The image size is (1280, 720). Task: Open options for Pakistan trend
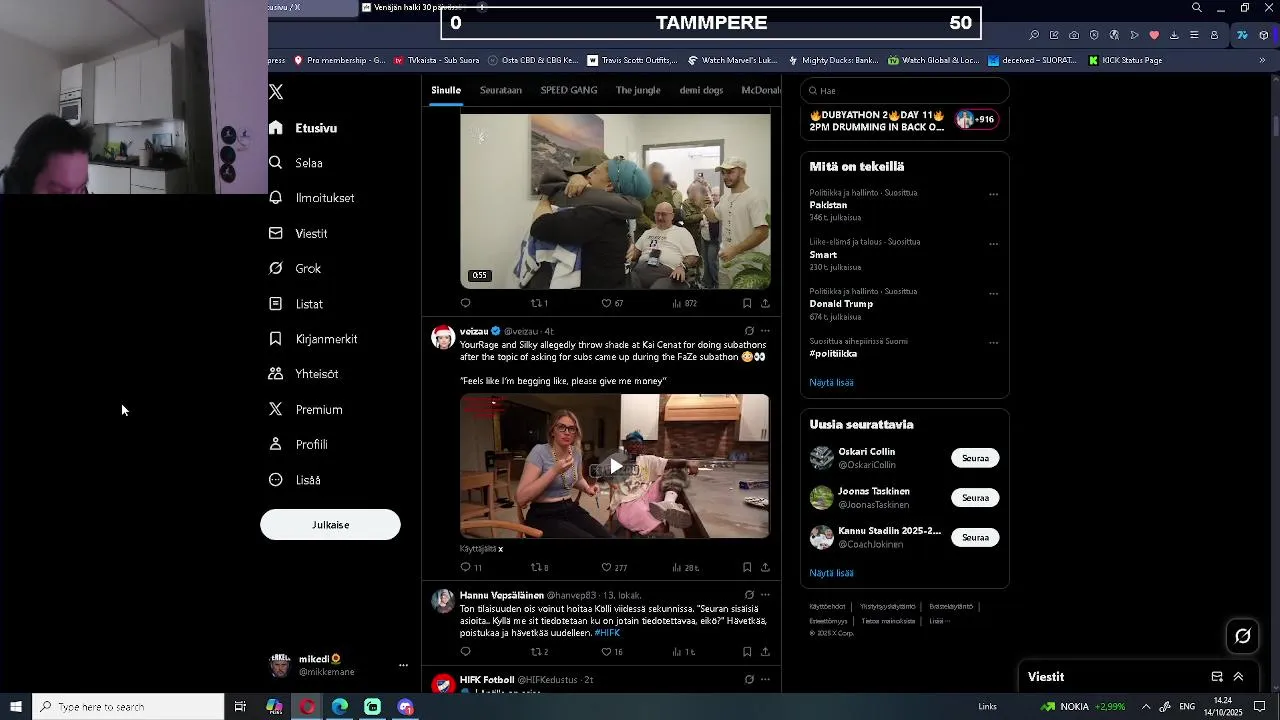click(x=993, y=194)
